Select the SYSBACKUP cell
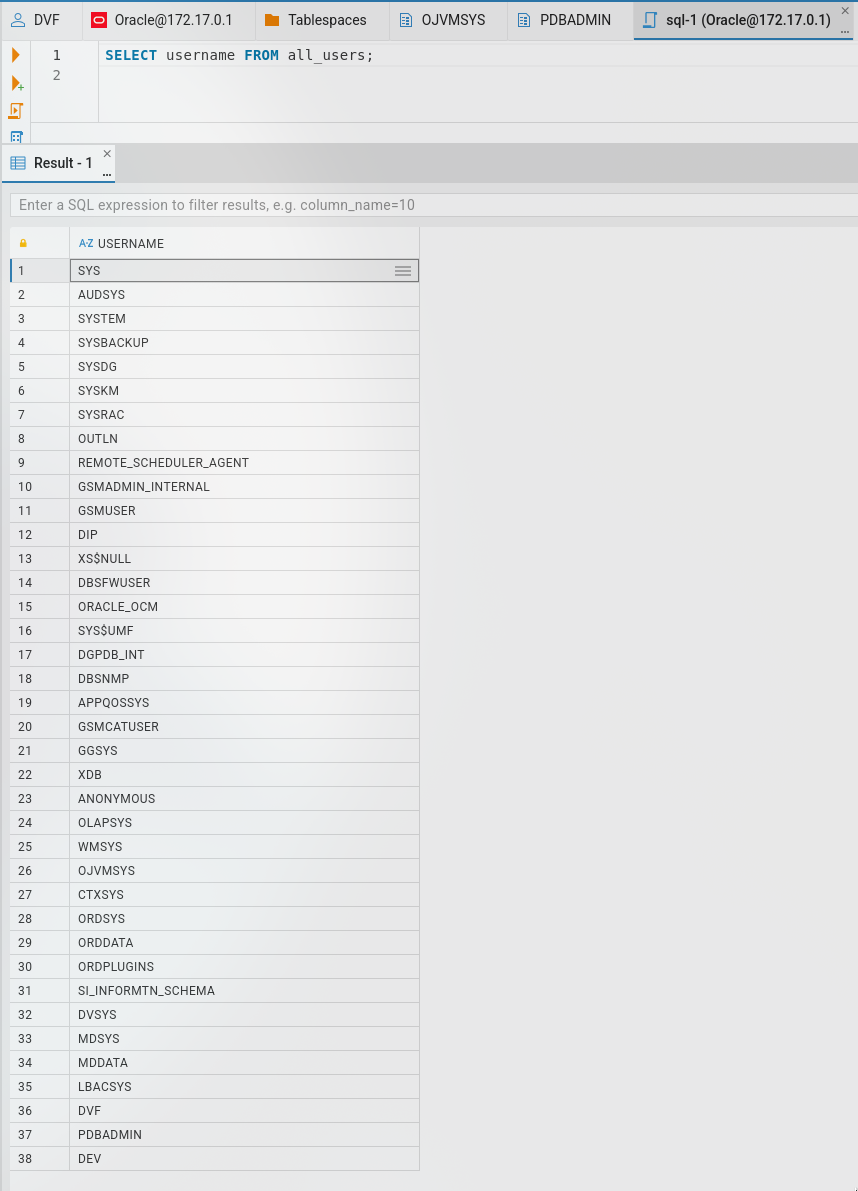 [x=244, y=343]
